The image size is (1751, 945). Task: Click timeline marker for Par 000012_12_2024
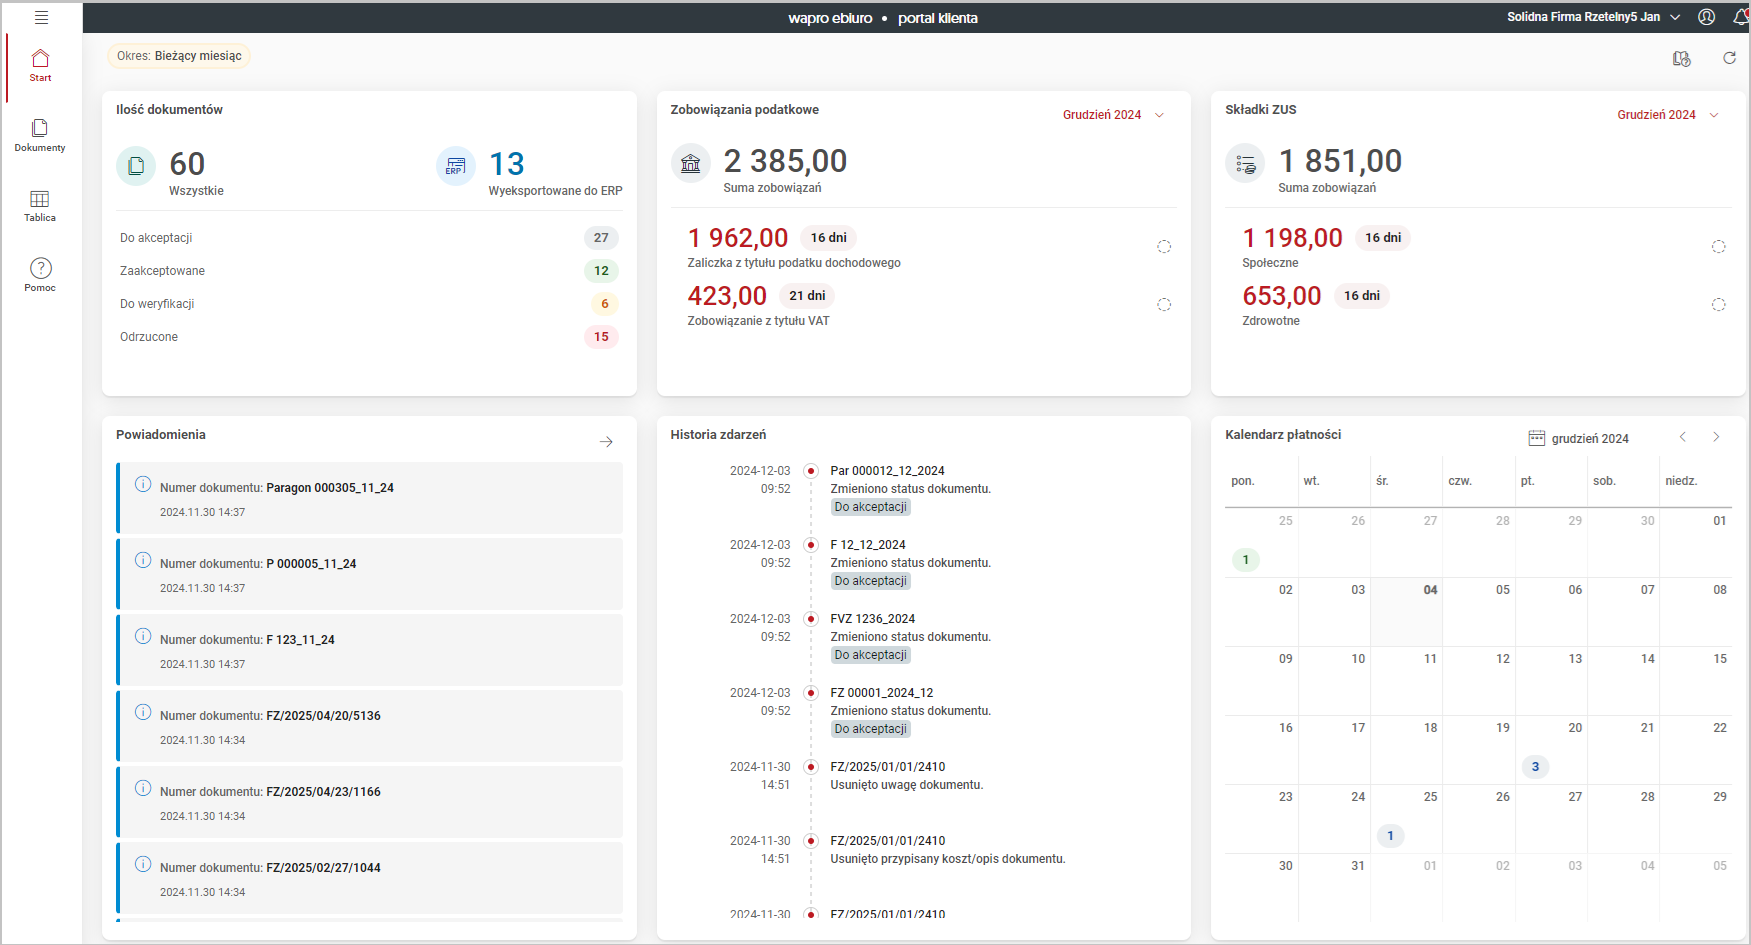(x=811, y=471)
